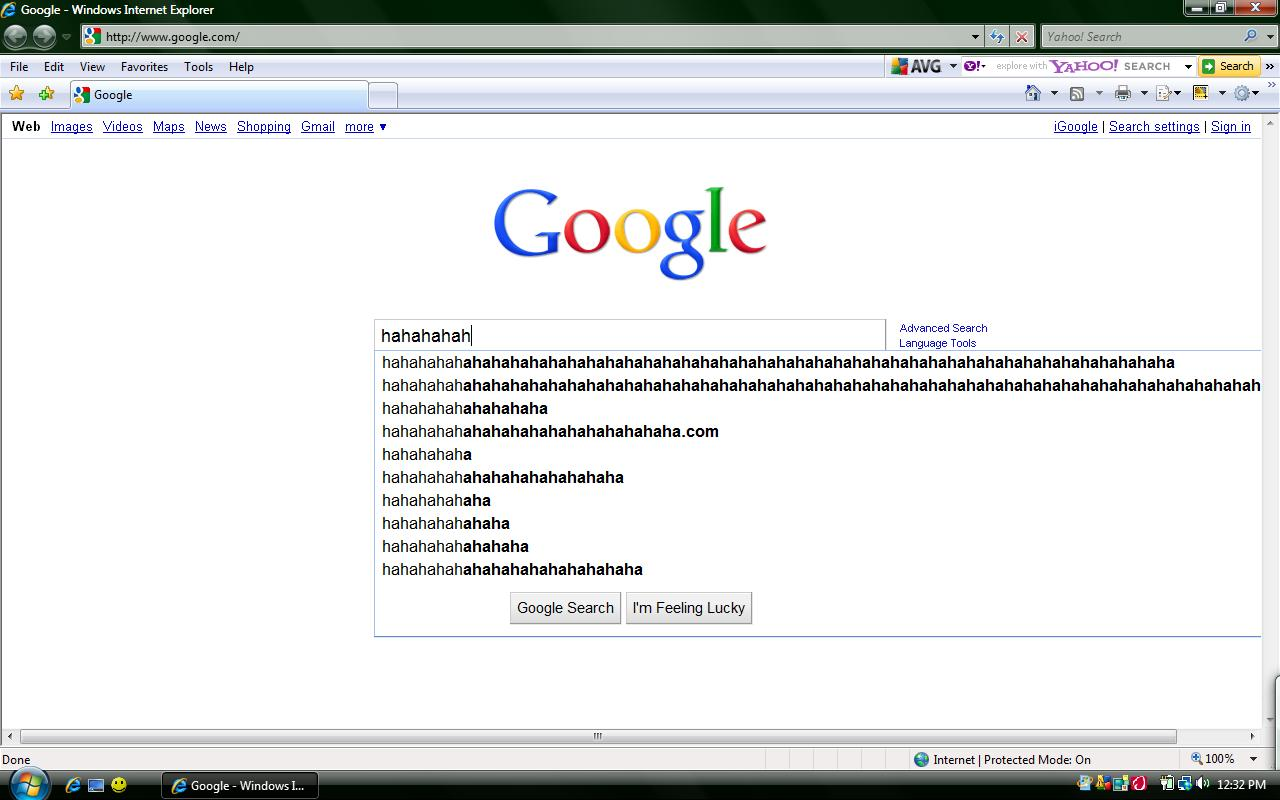Open Advanced Search link
The width and height of the screenshot is (1280, 800).
click(x=943, y=328)
